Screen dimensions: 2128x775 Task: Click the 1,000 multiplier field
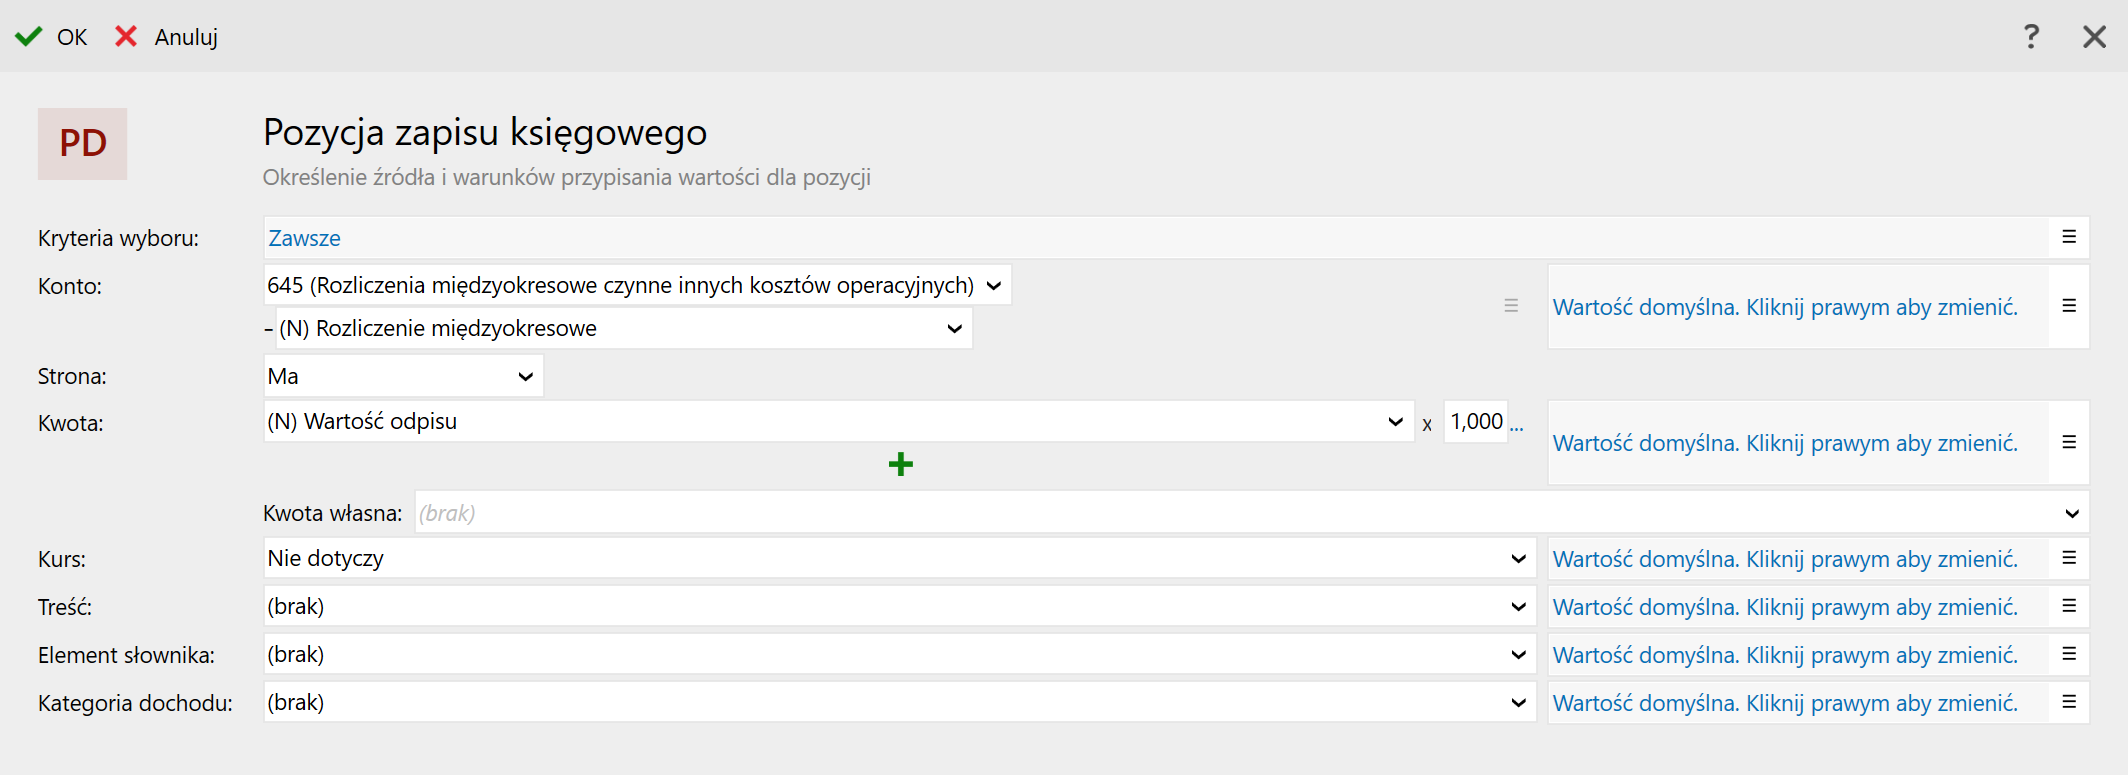pyautogui.click(x=1476, y=422)
